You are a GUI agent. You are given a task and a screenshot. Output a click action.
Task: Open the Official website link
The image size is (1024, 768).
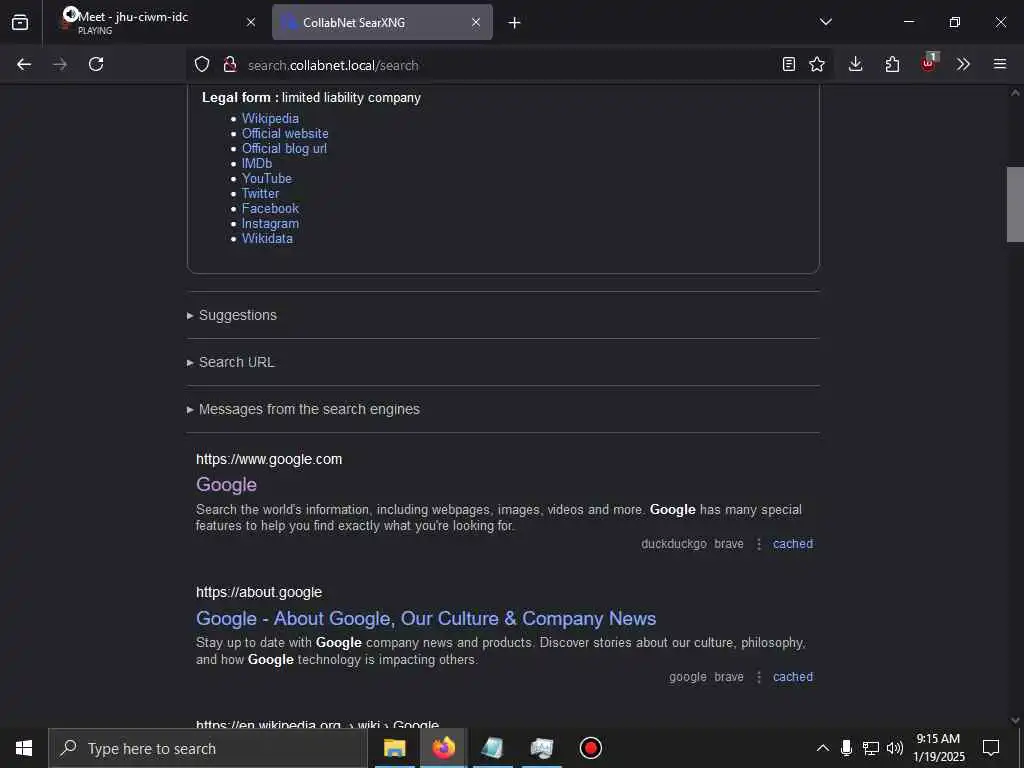click(x=285, y=133)
